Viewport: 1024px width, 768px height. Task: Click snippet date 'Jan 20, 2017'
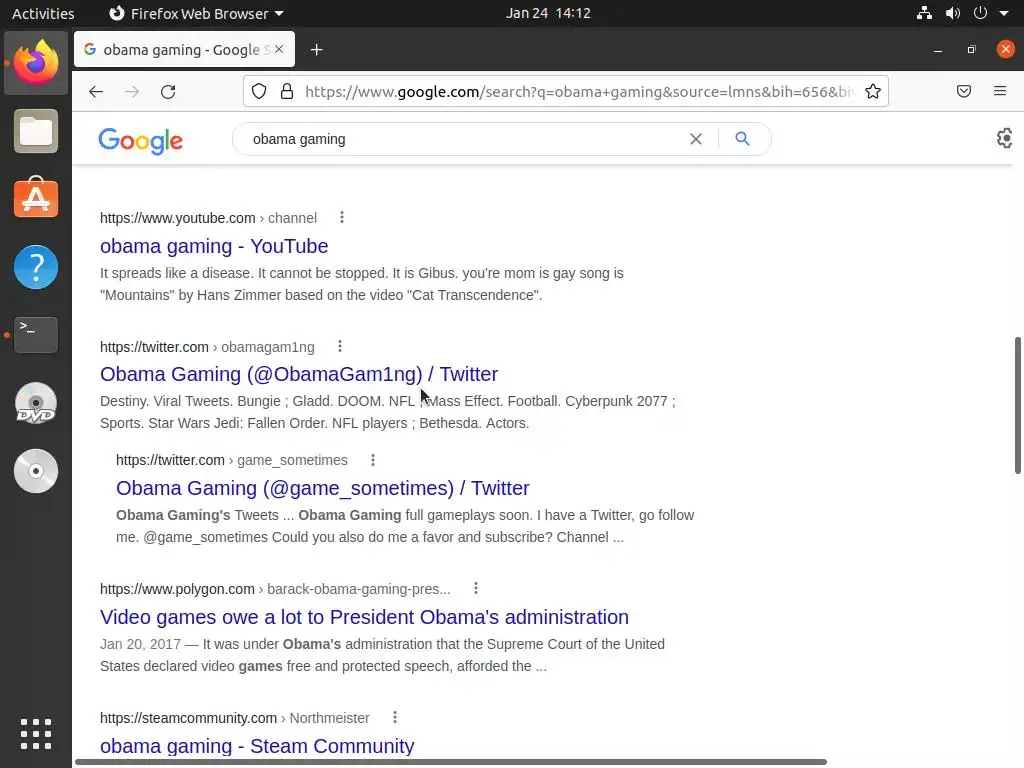pyautogui.click(x=140, y=644)
